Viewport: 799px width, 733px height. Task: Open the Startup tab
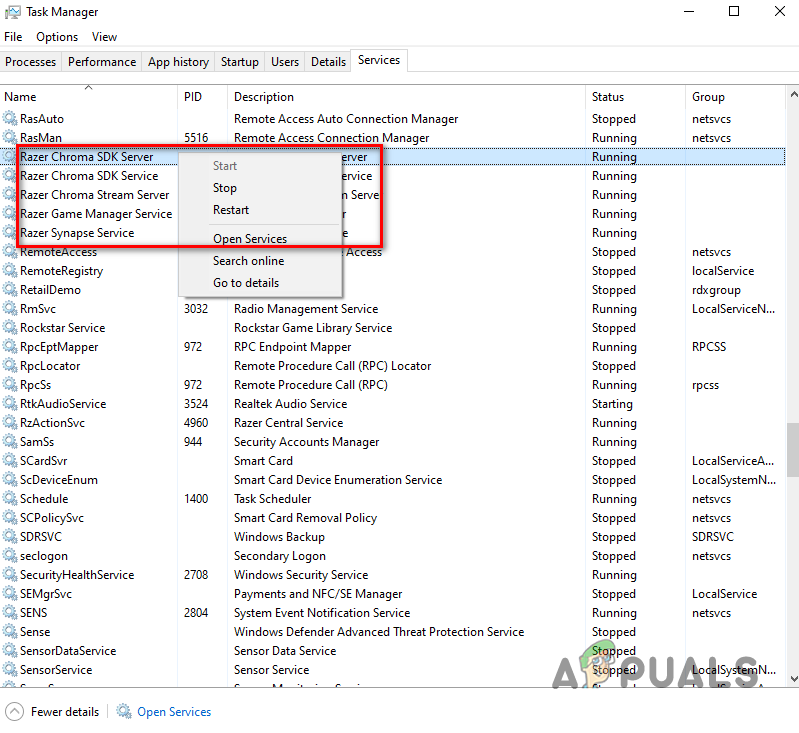pyautogui.click(x=239, y=62)
